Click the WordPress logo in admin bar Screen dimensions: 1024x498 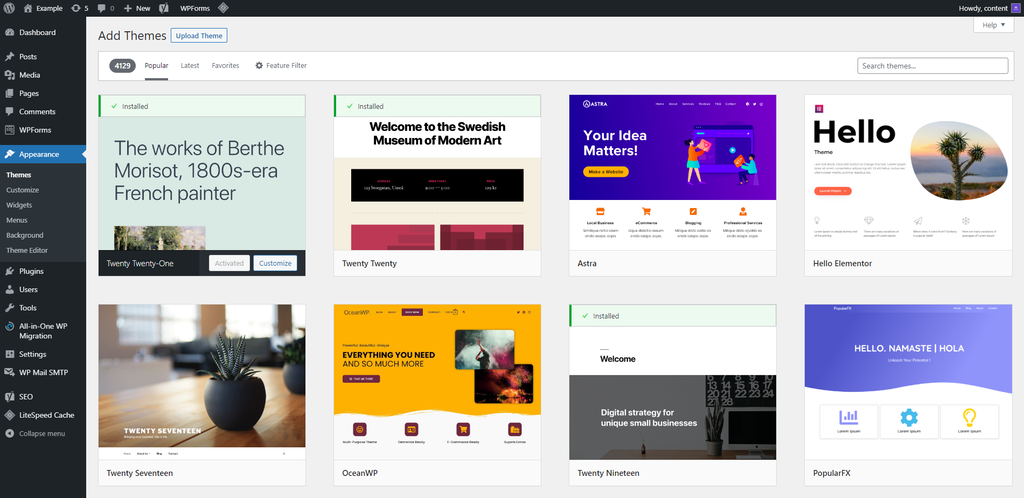[x=10, y=8]
